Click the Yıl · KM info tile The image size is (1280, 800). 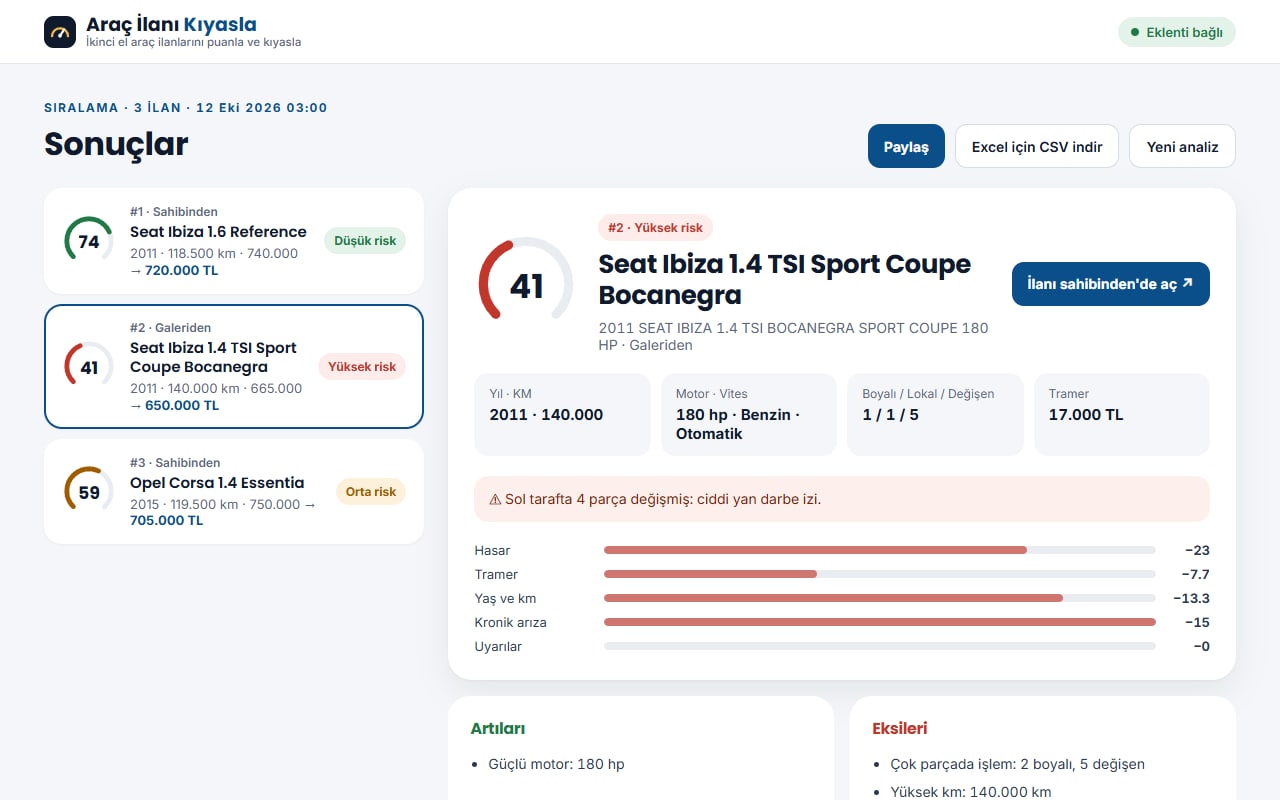(x=562, y=415)
